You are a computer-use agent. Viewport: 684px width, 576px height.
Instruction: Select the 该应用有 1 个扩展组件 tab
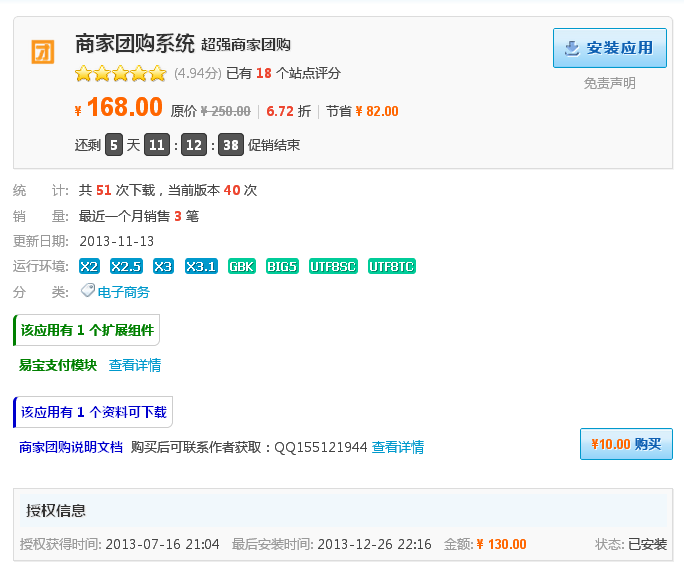[87, 330]
